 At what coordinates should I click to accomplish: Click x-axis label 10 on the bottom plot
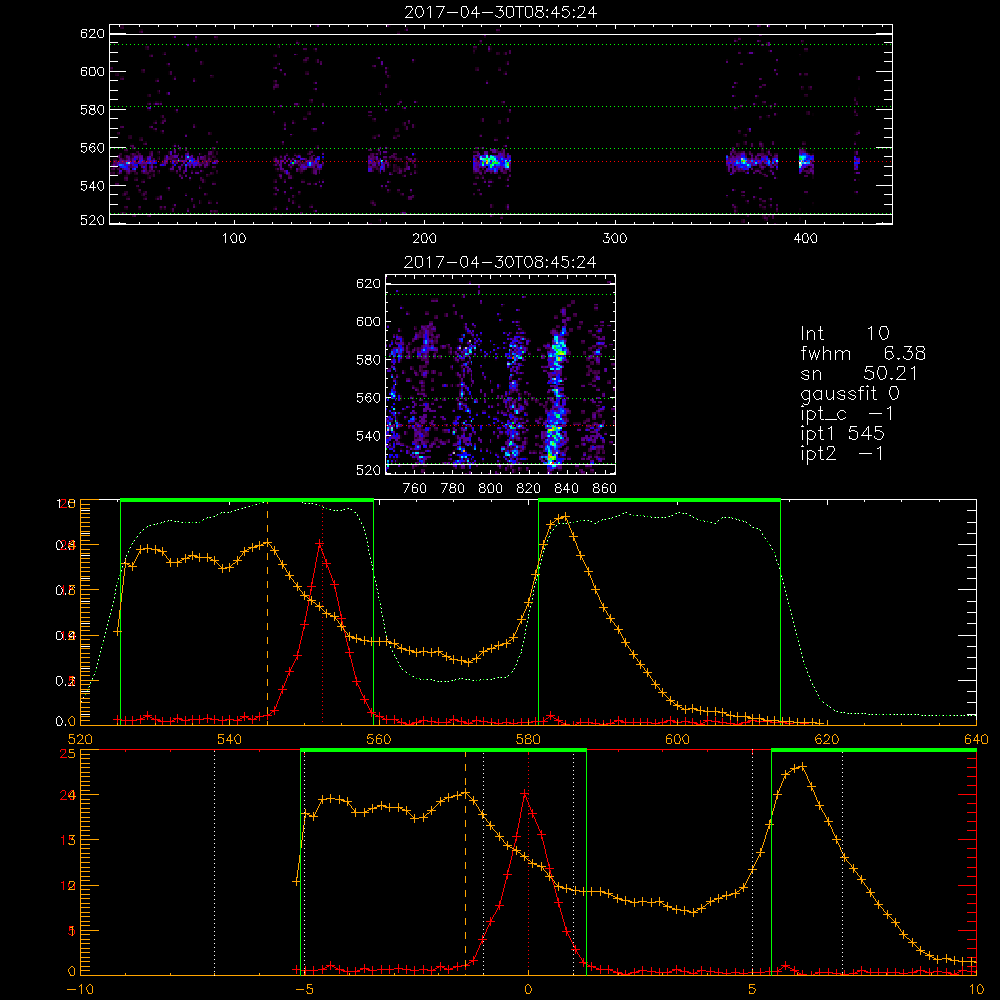pos(976,989)
